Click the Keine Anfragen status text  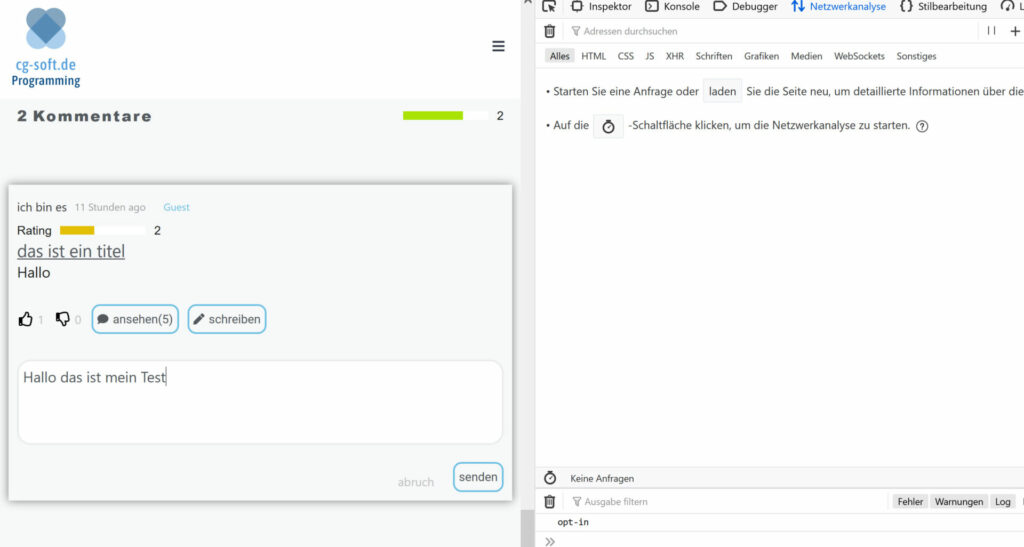[602, 478]
